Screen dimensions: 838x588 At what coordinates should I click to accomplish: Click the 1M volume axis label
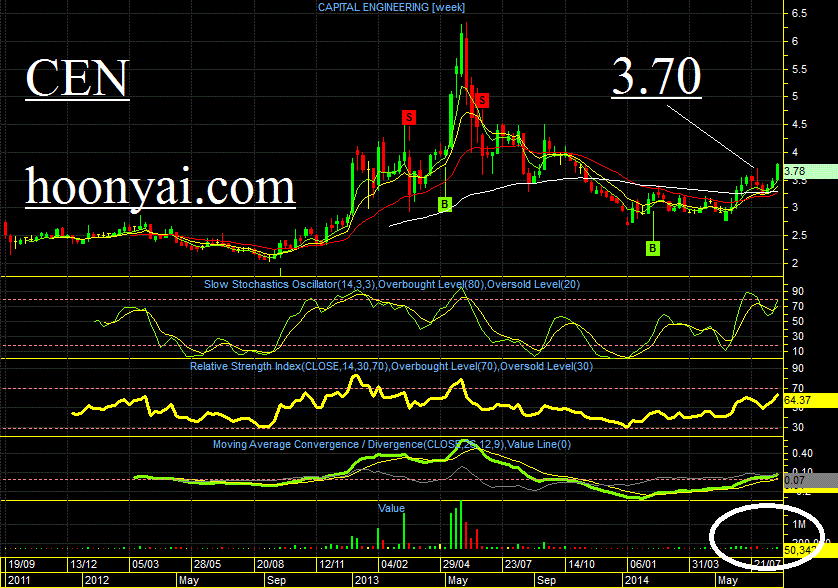tap(799, 524)
